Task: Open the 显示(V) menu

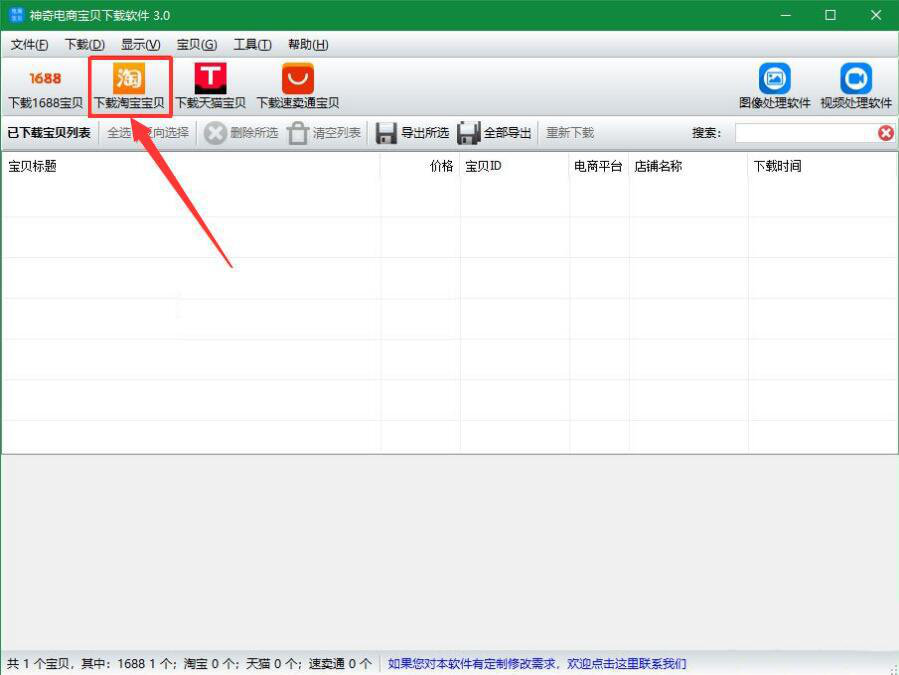Action: click(x=140, y=45)
